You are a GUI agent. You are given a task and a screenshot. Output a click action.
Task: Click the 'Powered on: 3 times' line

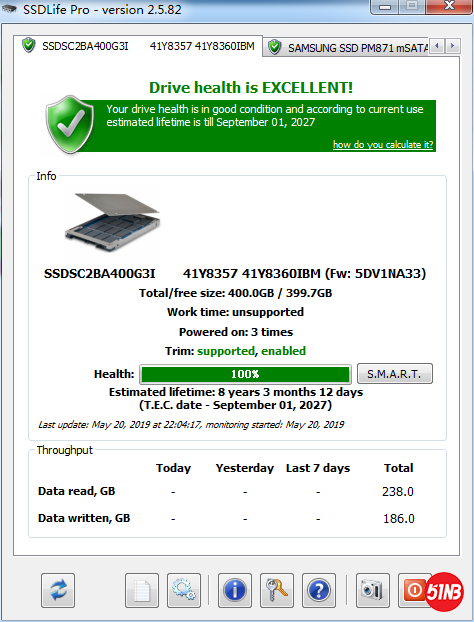(236, 332)
